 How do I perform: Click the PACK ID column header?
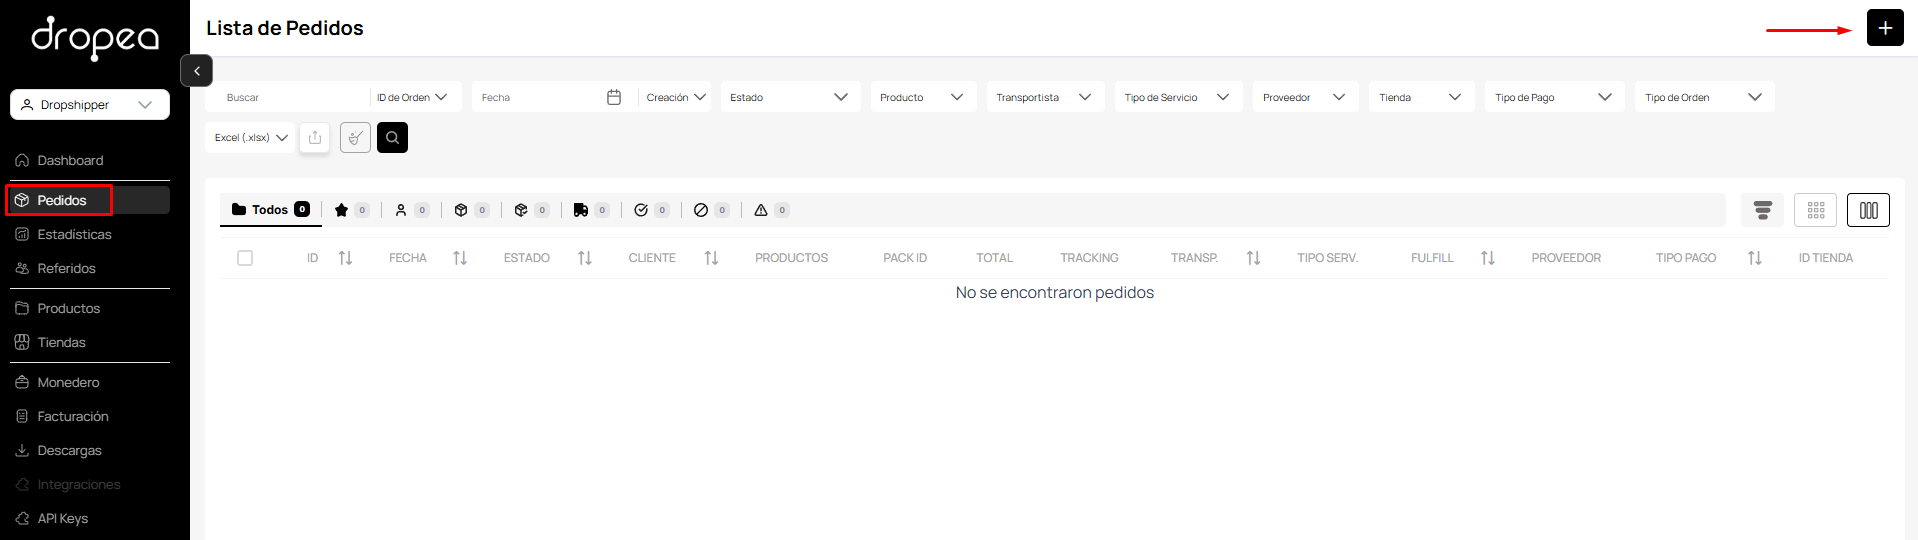coord(905,258)
